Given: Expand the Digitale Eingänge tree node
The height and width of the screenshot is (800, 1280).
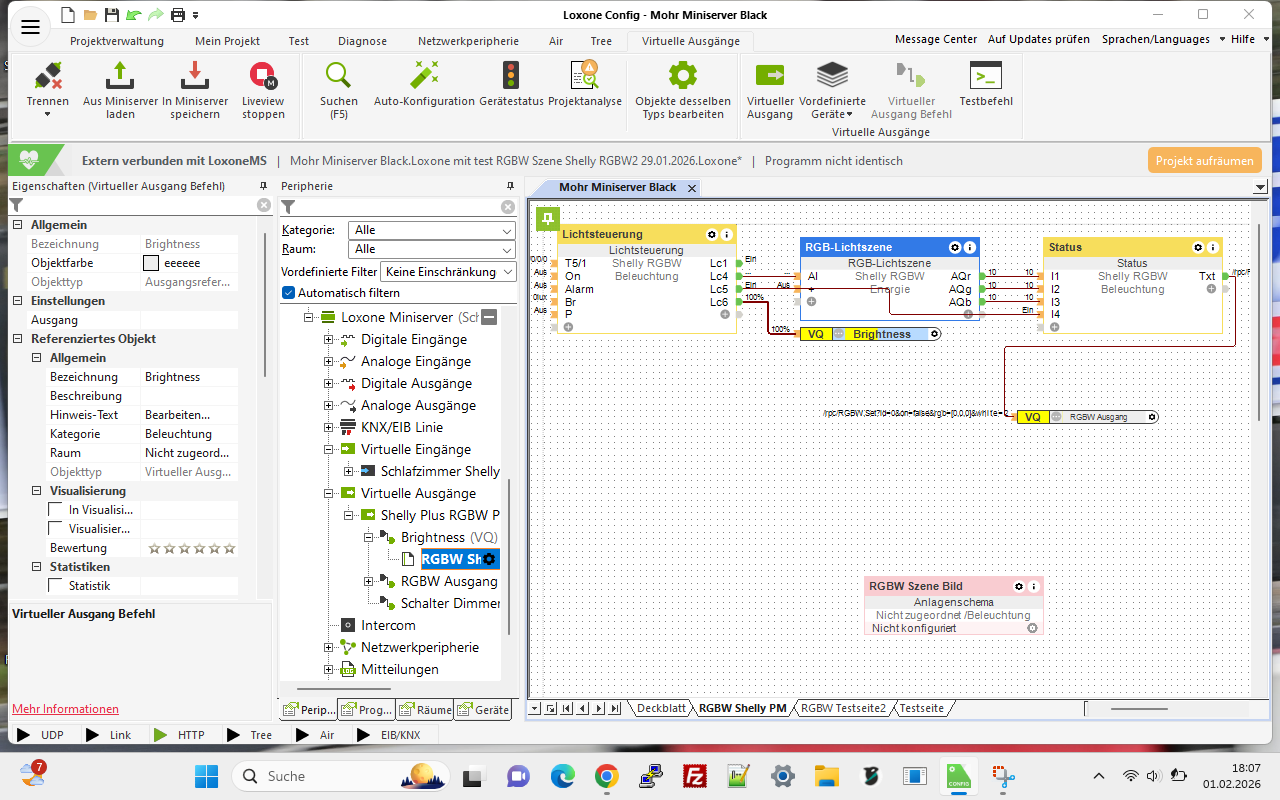Looking at the screenshot, I should click(328, 340).
